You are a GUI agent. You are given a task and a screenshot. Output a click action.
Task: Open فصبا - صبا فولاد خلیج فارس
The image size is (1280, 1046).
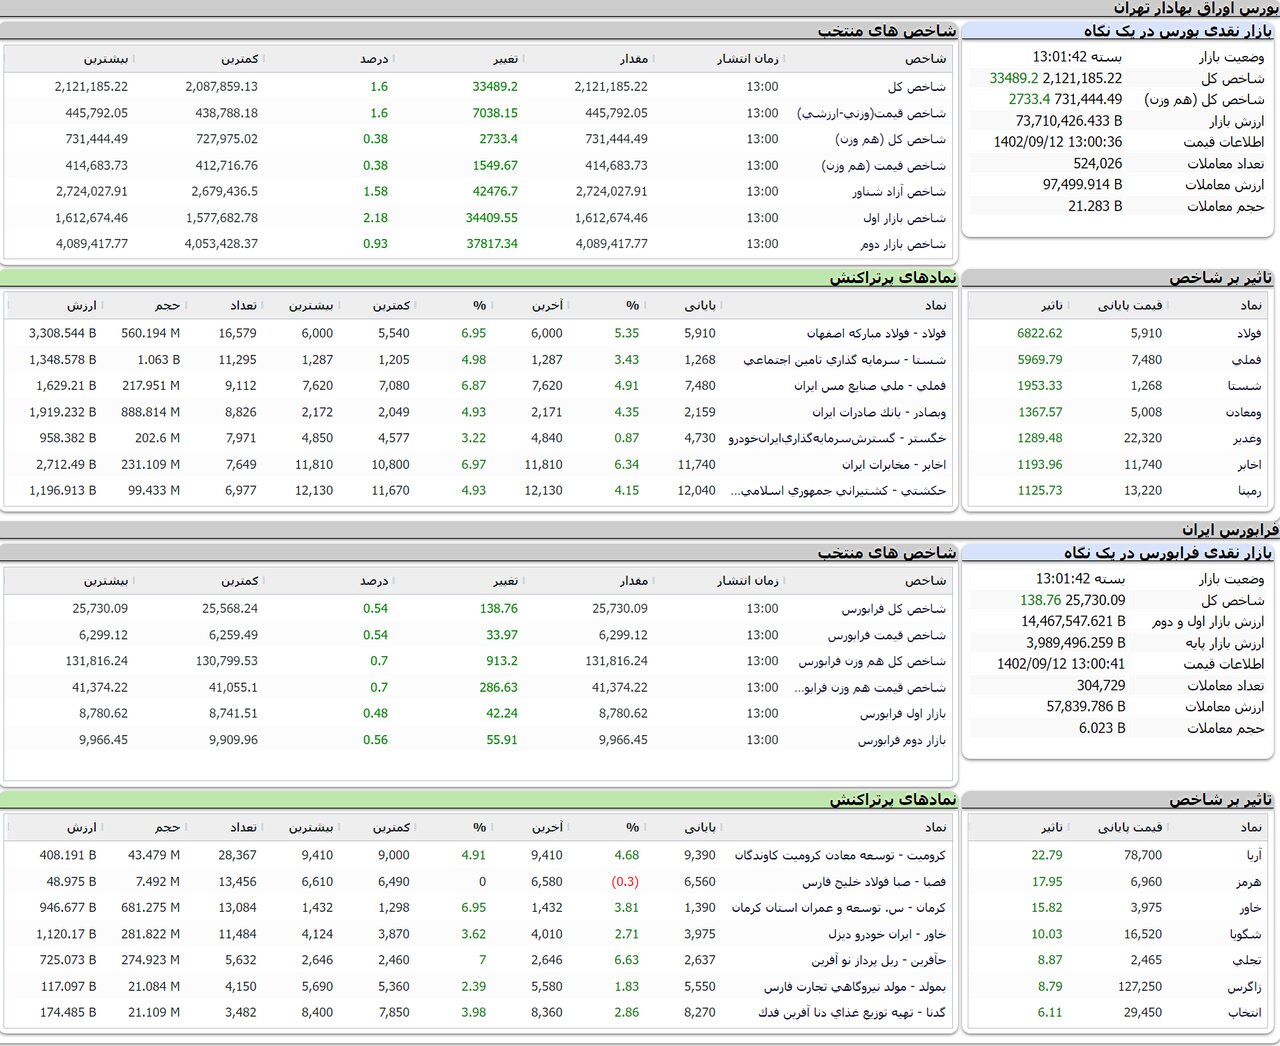point(873,882)
